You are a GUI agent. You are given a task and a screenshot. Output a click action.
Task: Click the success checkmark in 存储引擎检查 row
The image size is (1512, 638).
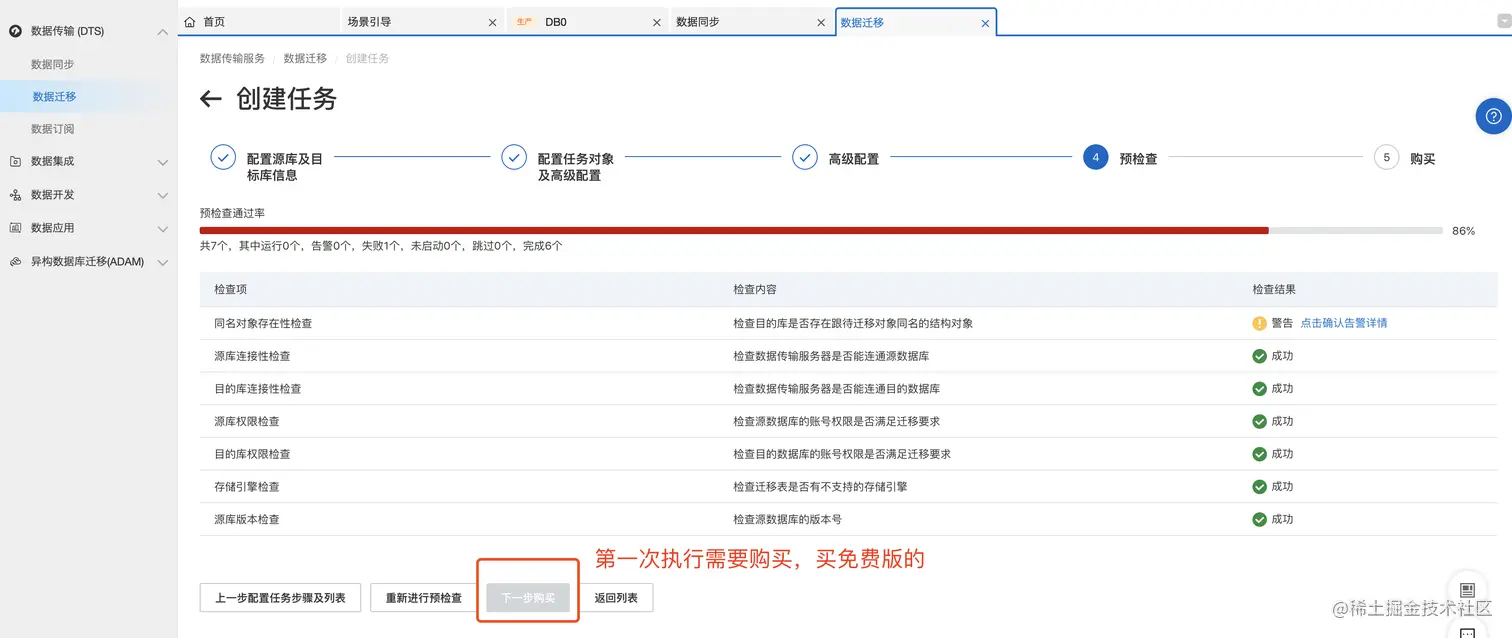click(1259, 487)
